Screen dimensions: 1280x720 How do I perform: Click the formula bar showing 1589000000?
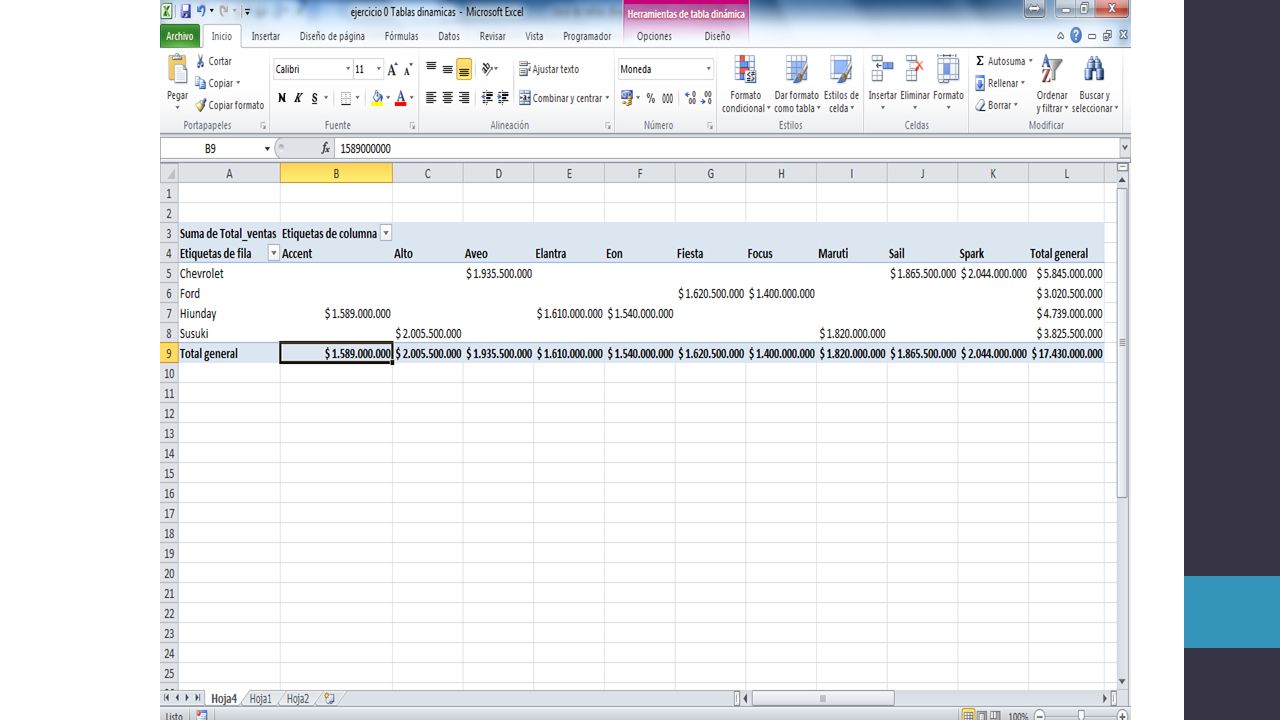tap(727, 148)
